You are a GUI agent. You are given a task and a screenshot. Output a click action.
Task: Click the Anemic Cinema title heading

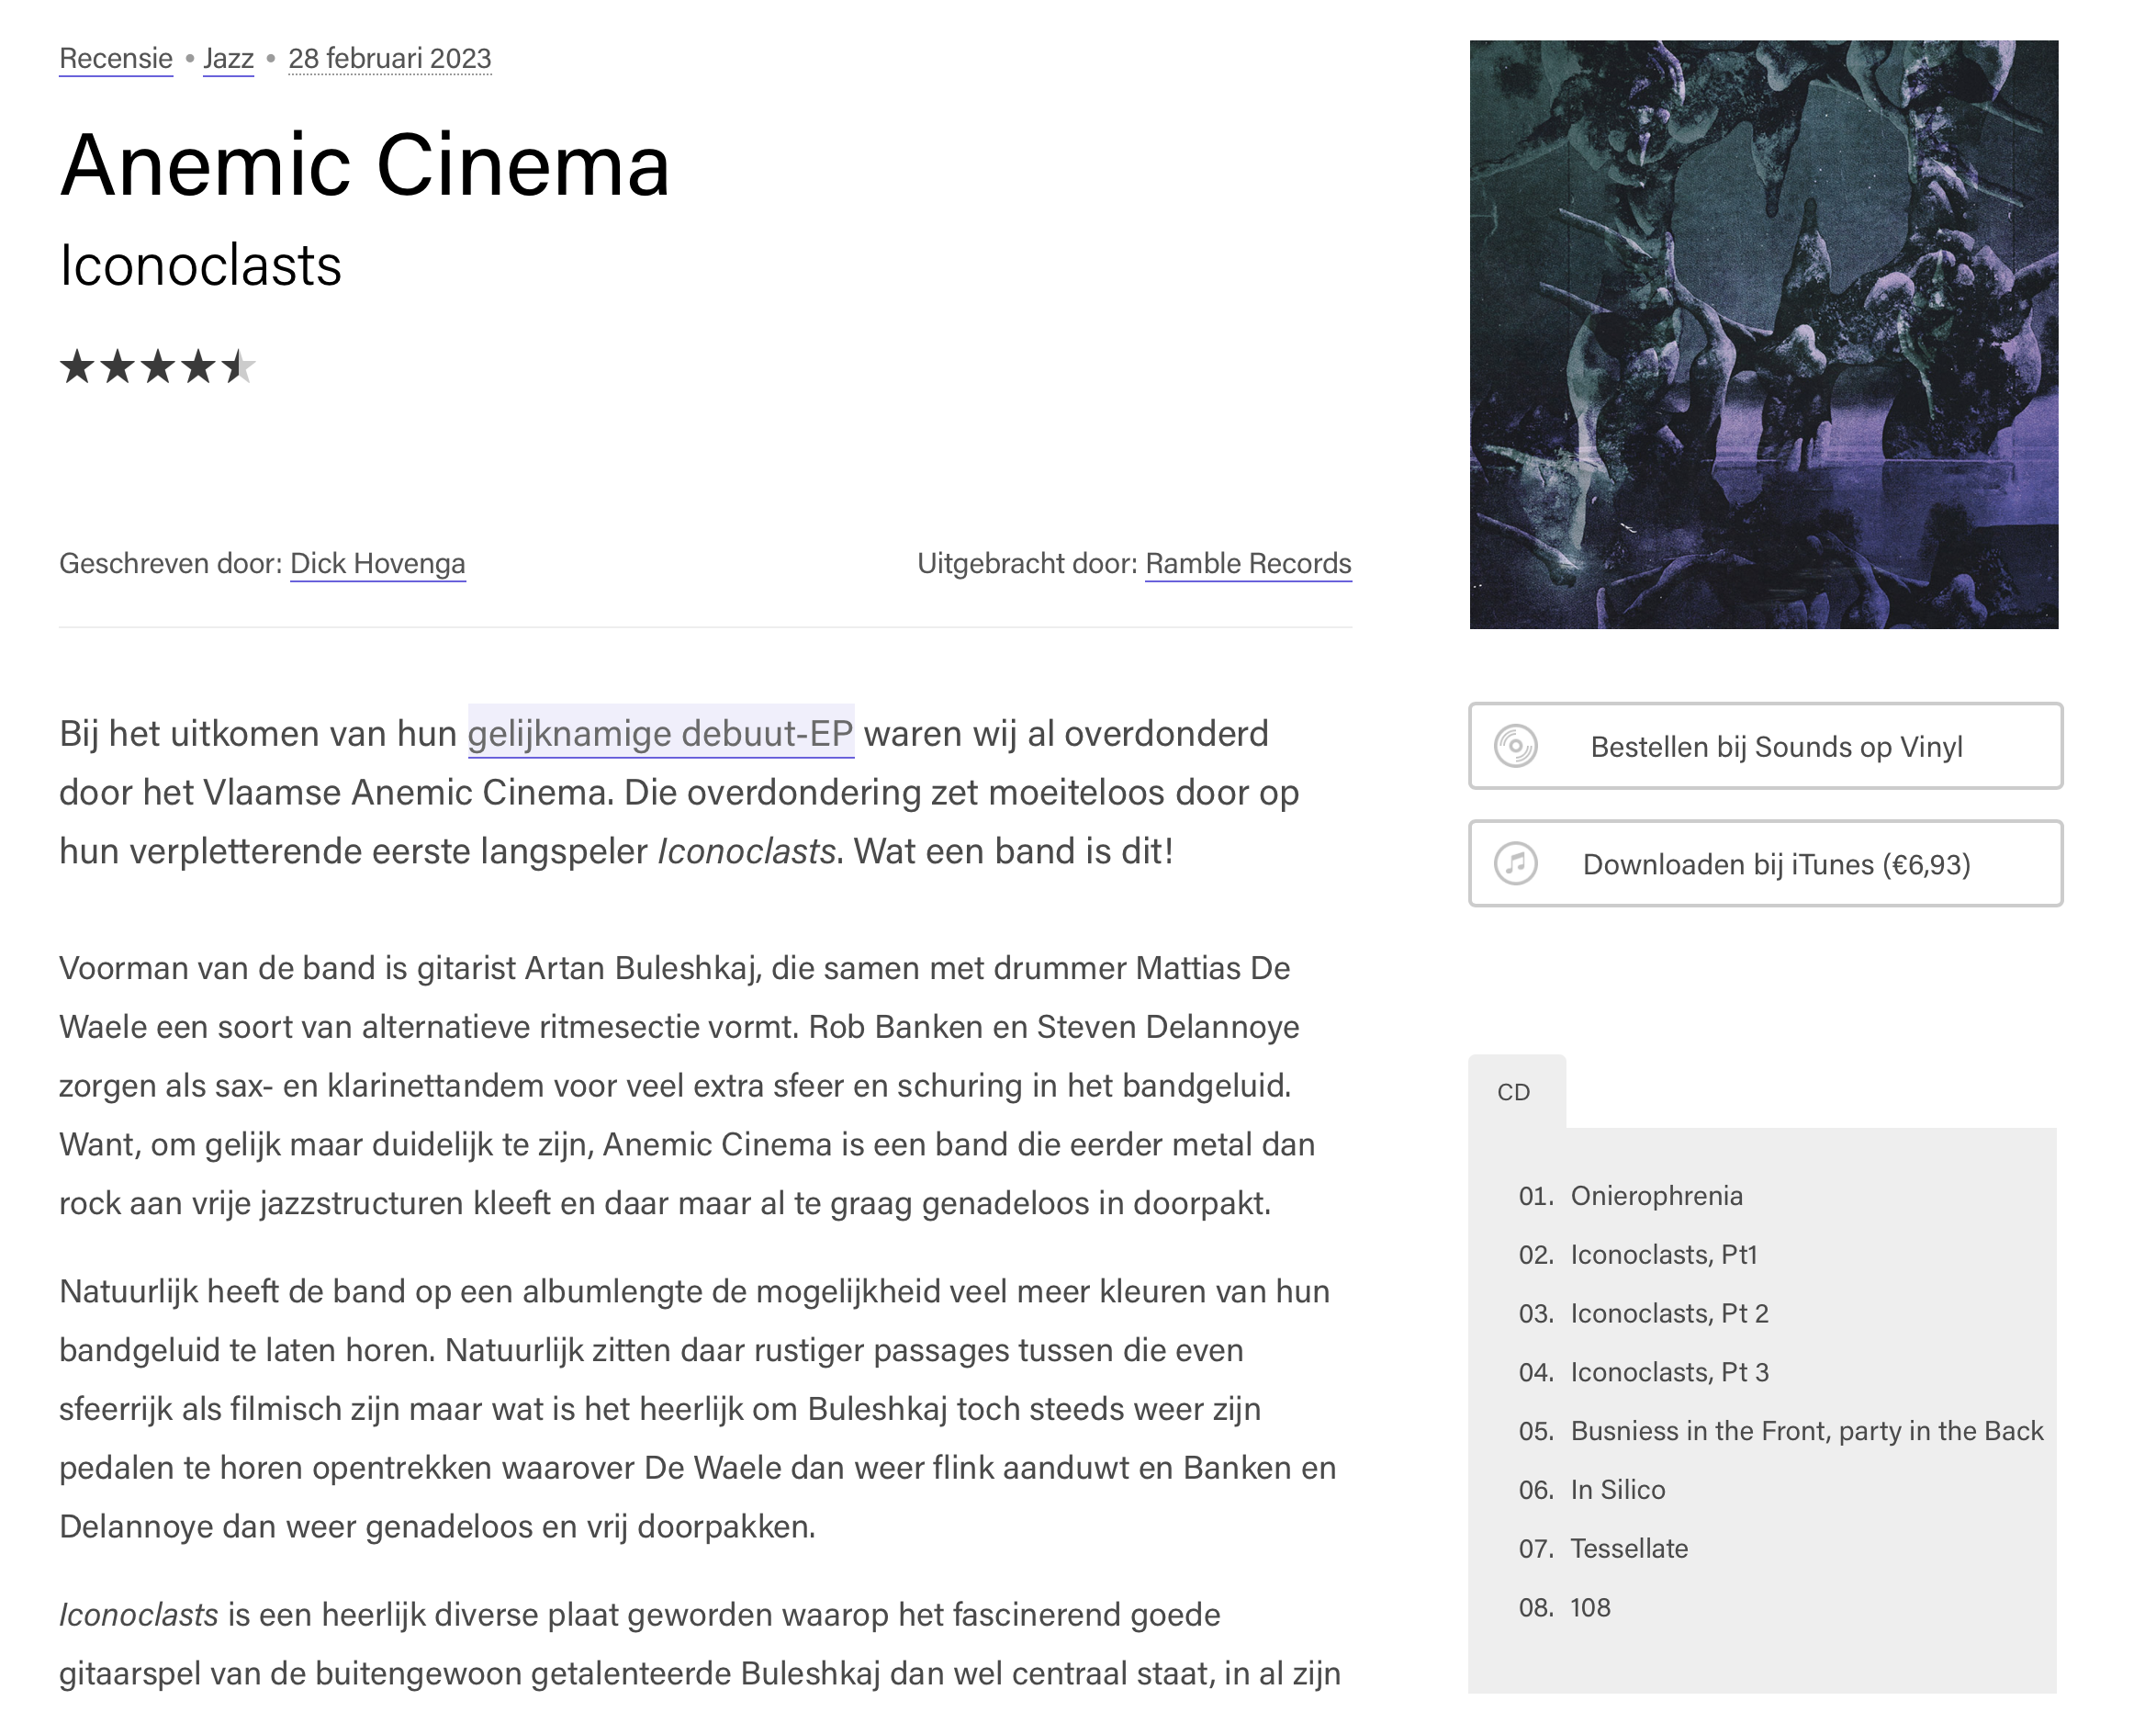[365, 165]
